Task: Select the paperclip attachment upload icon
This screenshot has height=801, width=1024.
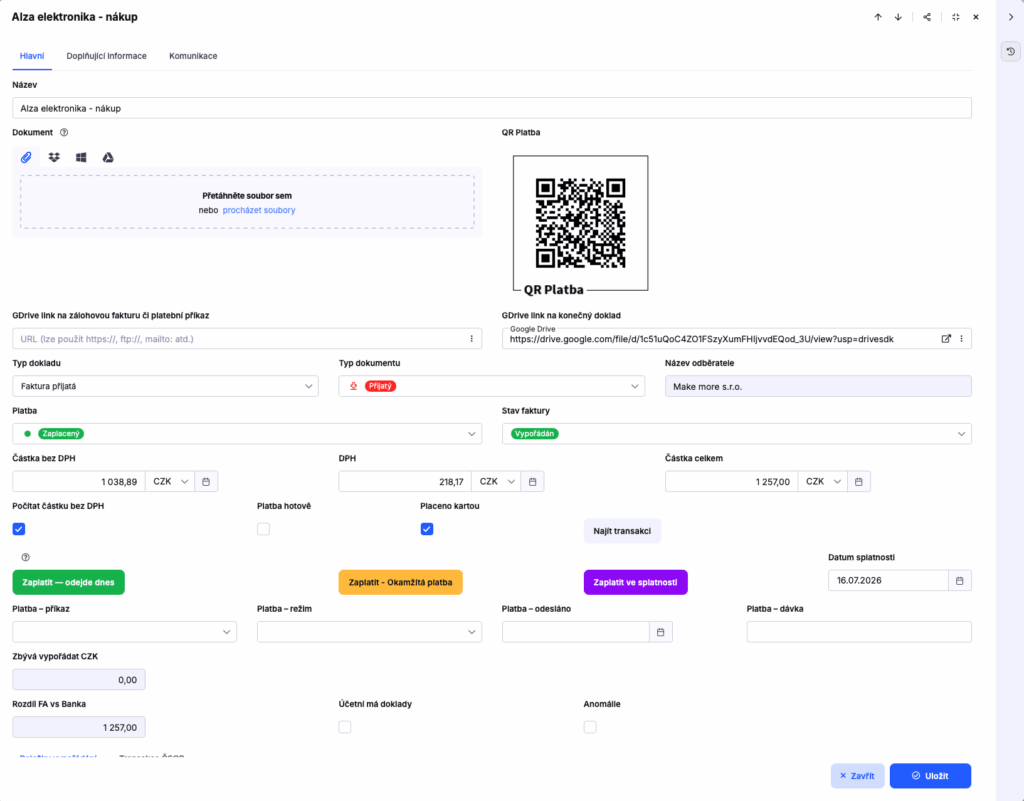Action: click(26, 157)
